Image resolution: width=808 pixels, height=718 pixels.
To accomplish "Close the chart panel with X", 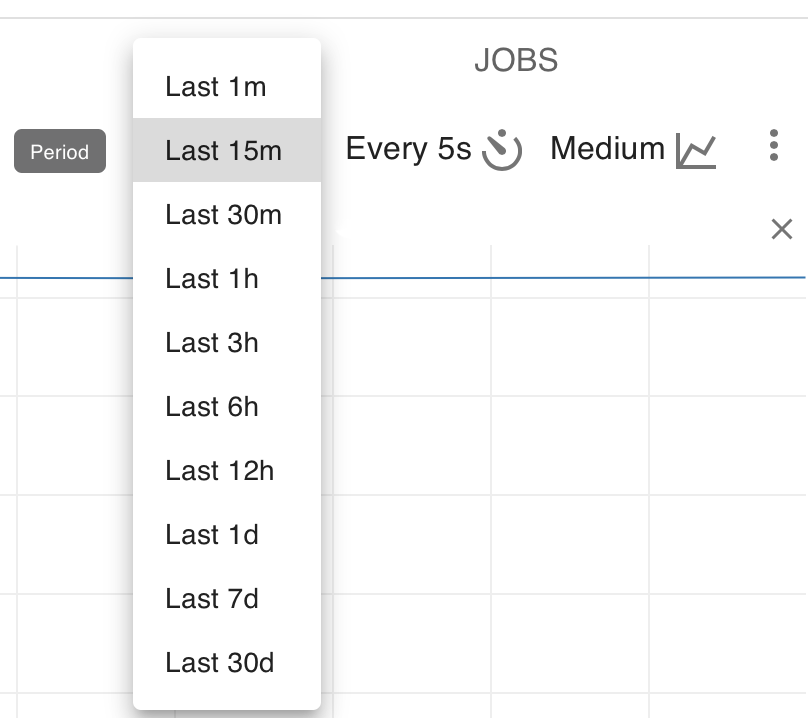I will 782,229.
